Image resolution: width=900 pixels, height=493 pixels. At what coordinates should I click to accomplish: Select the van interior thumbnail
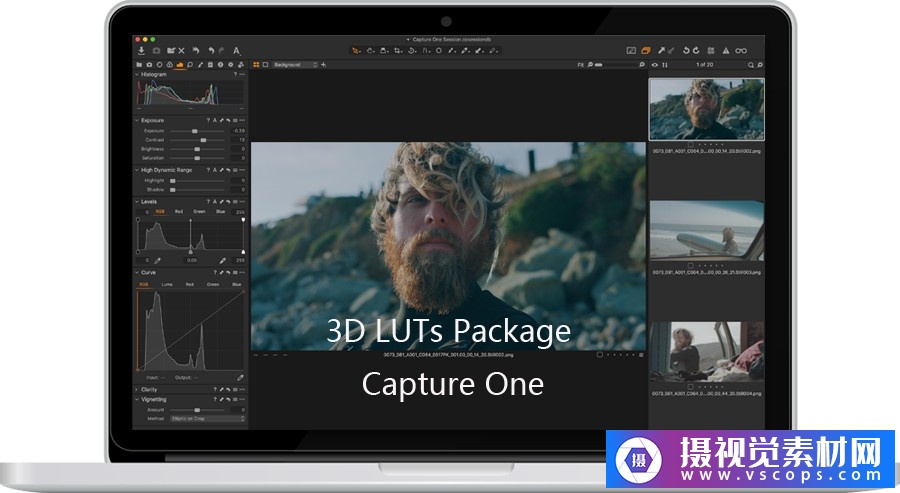(x=707, y=351)
